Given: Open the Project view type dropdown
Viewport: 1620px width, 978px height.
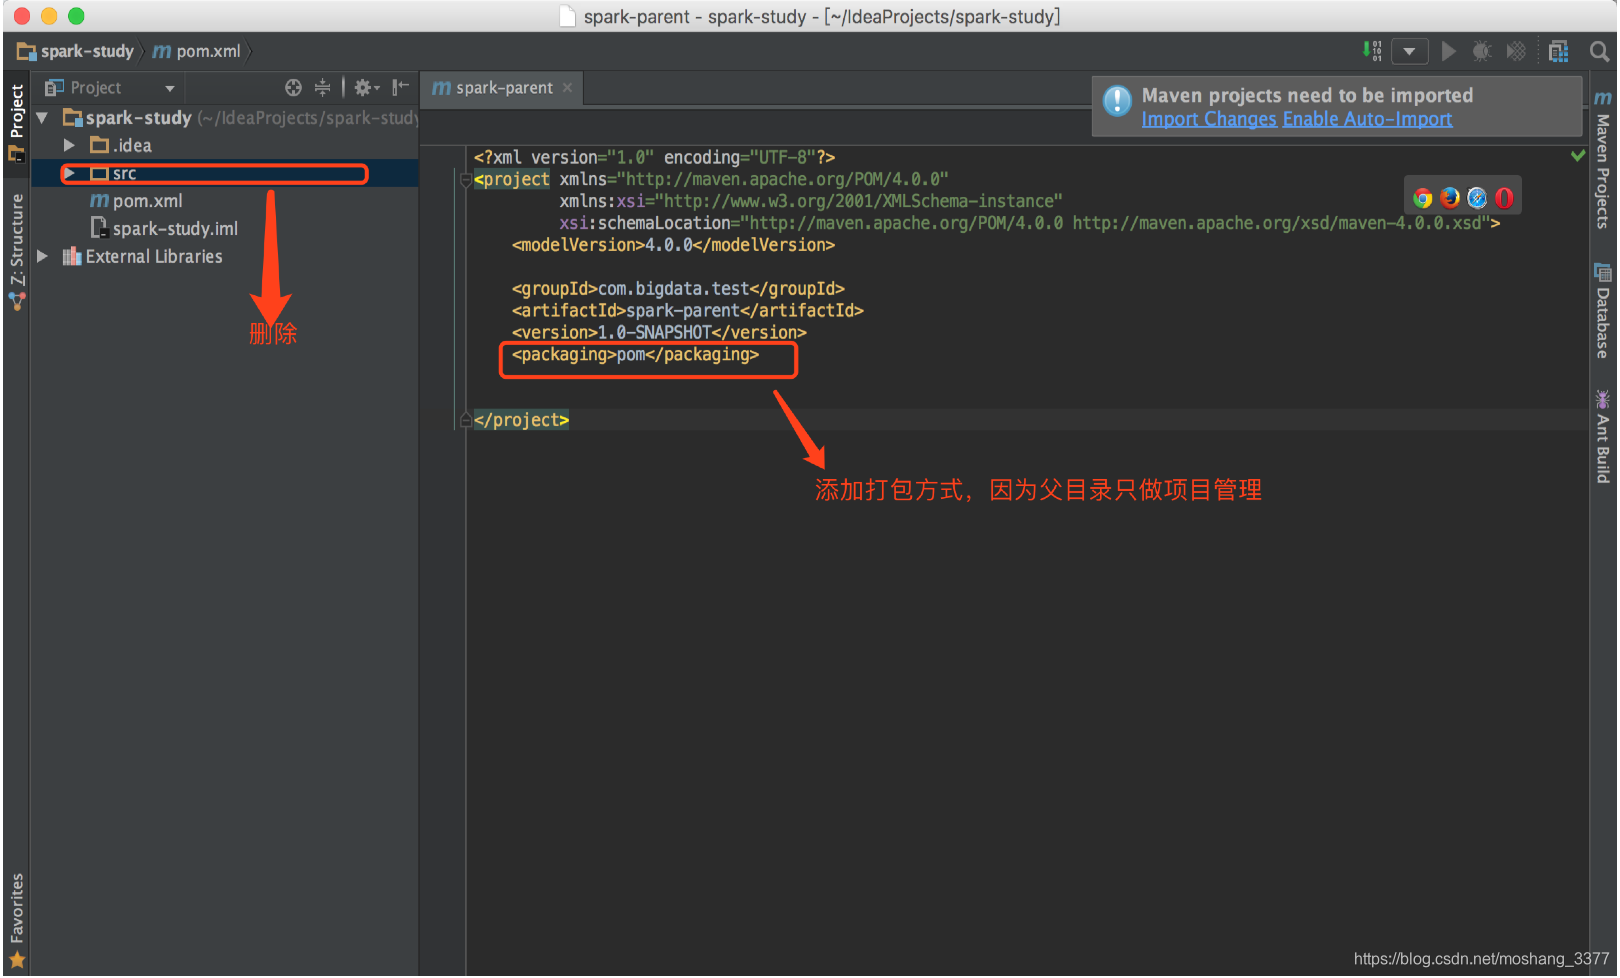Looking at the screenshot, I should click(170, 89).
